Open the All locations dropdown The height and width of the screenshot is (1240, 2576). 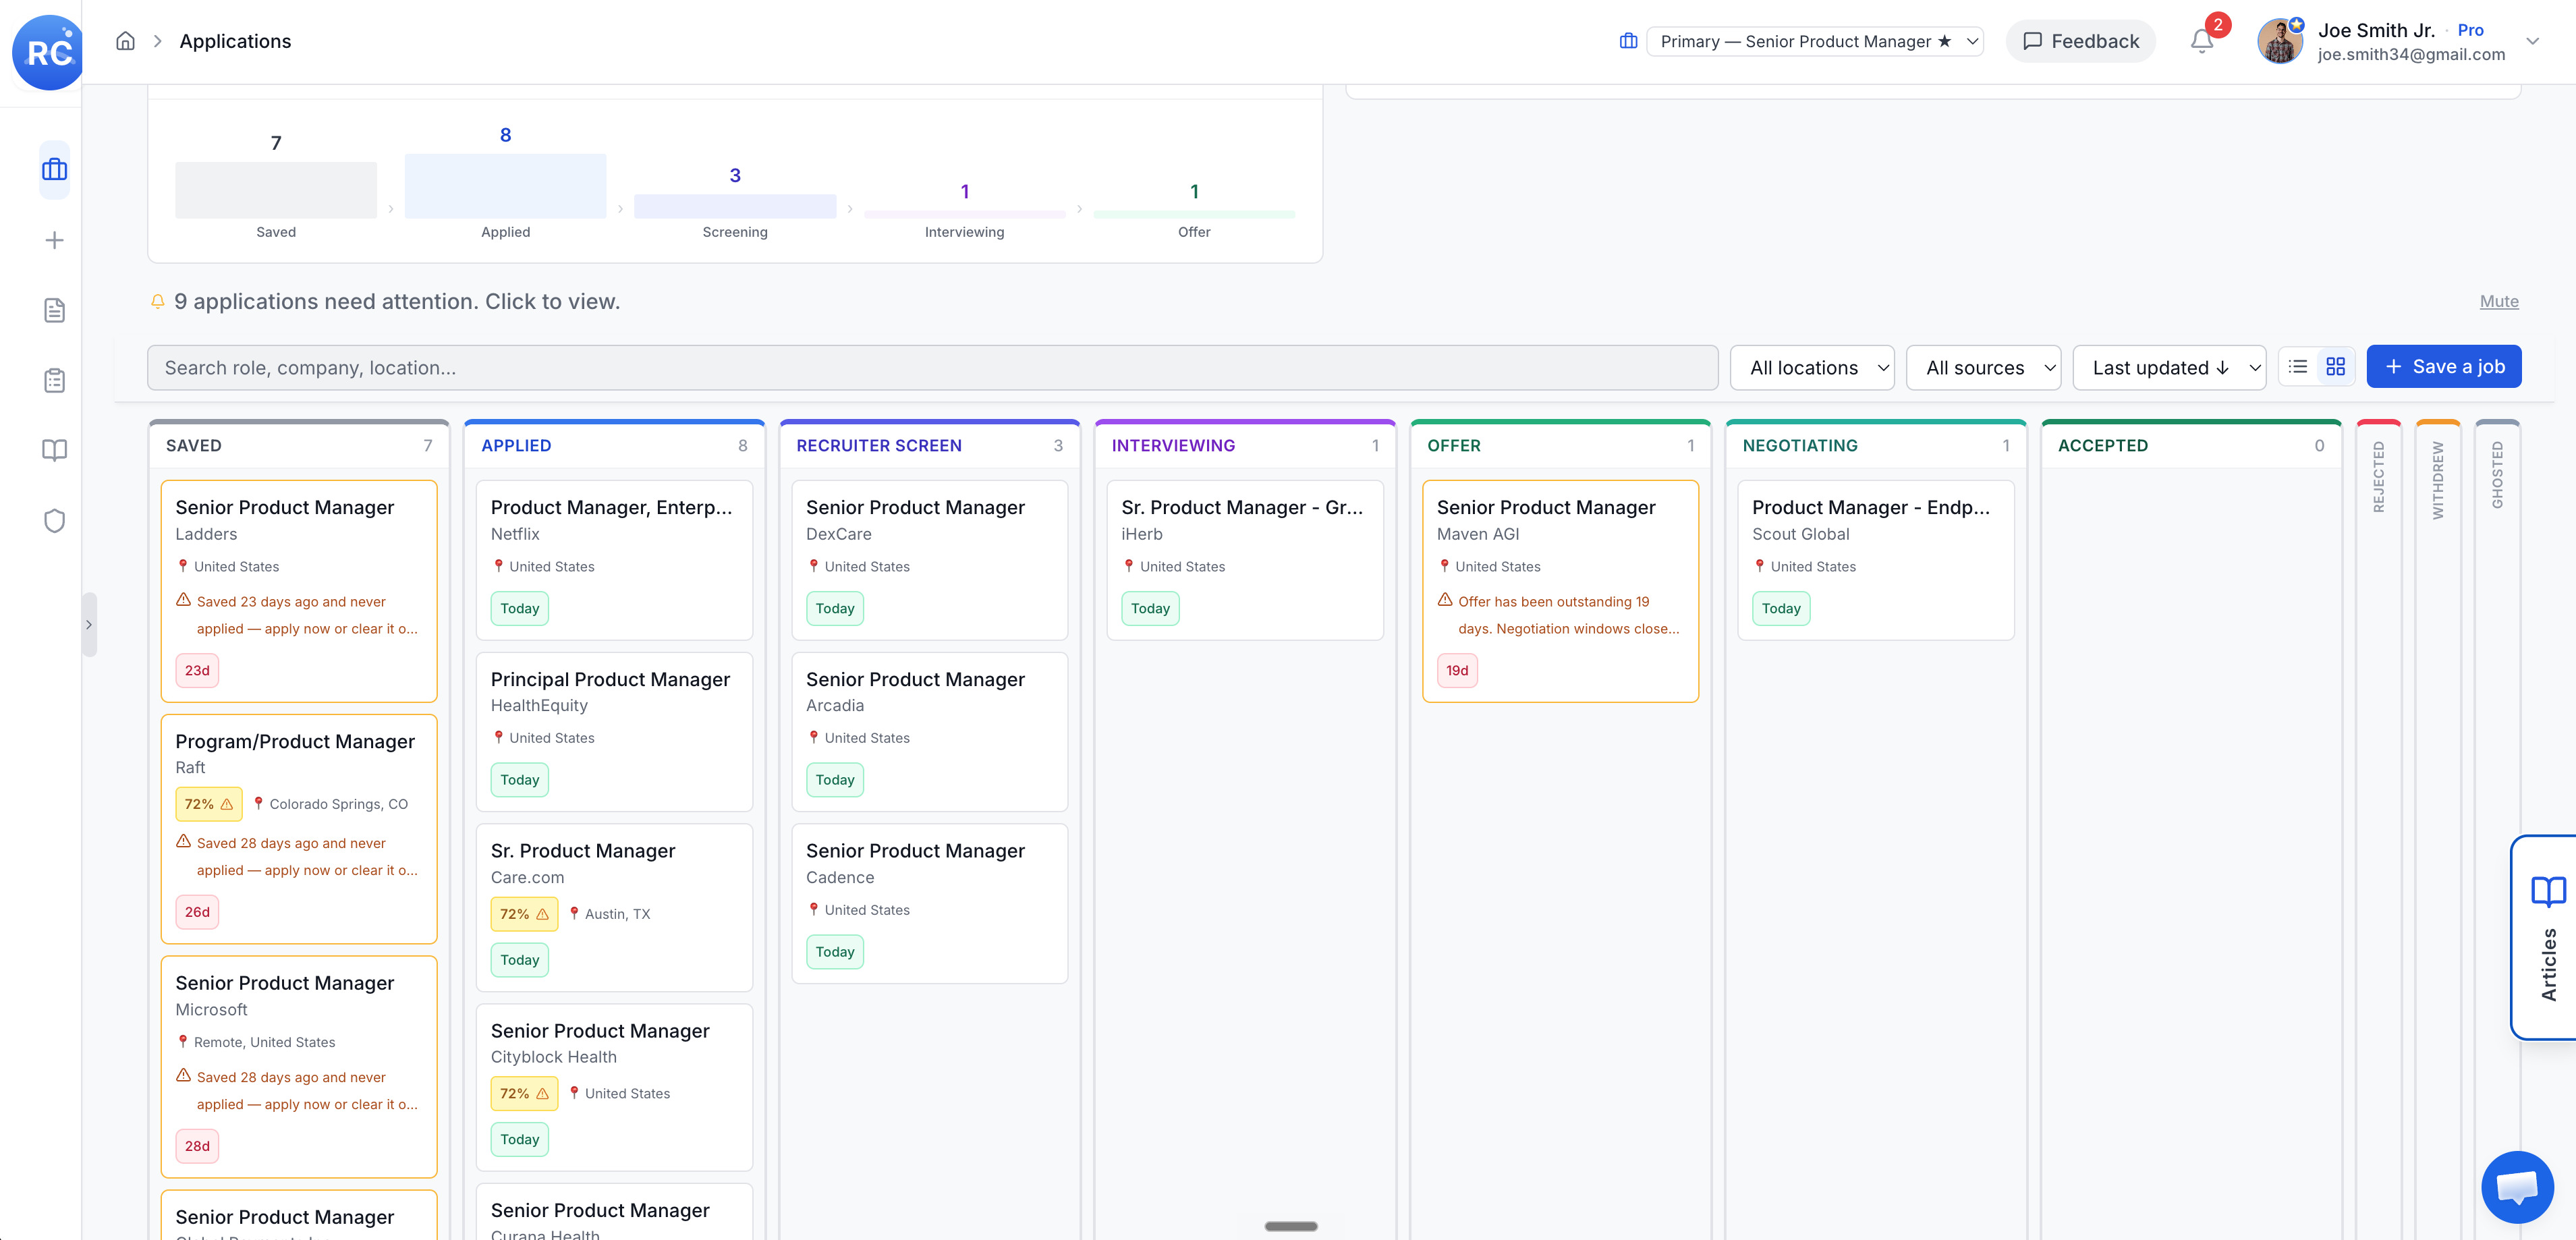[1812, 368]
